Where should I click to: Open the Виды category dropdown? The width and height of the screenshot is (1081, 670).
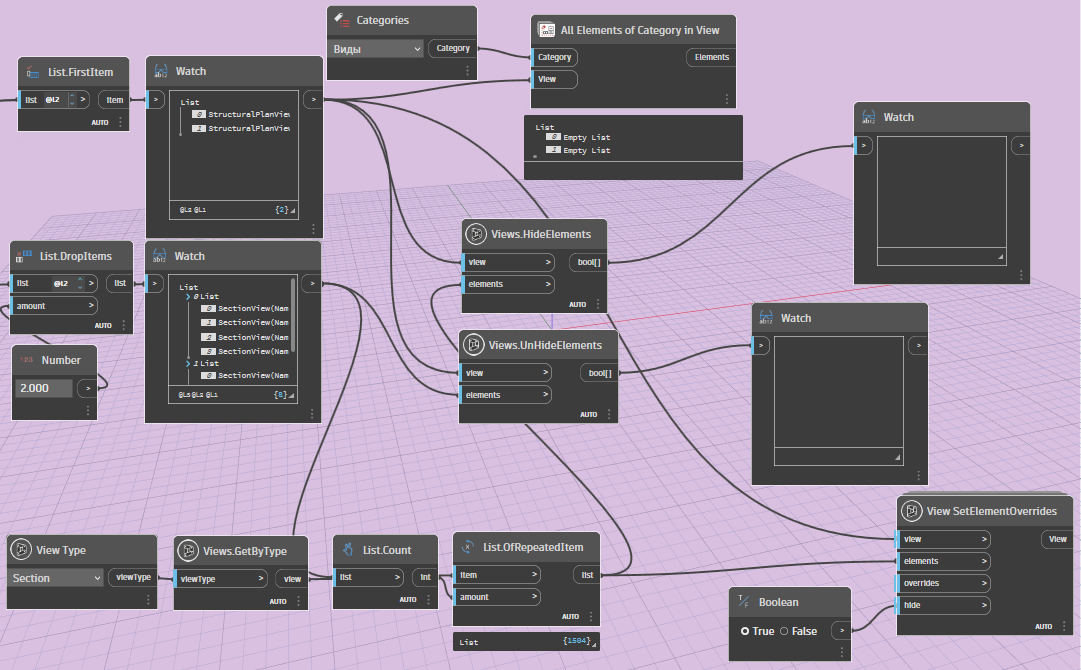[x=376, y=48]
